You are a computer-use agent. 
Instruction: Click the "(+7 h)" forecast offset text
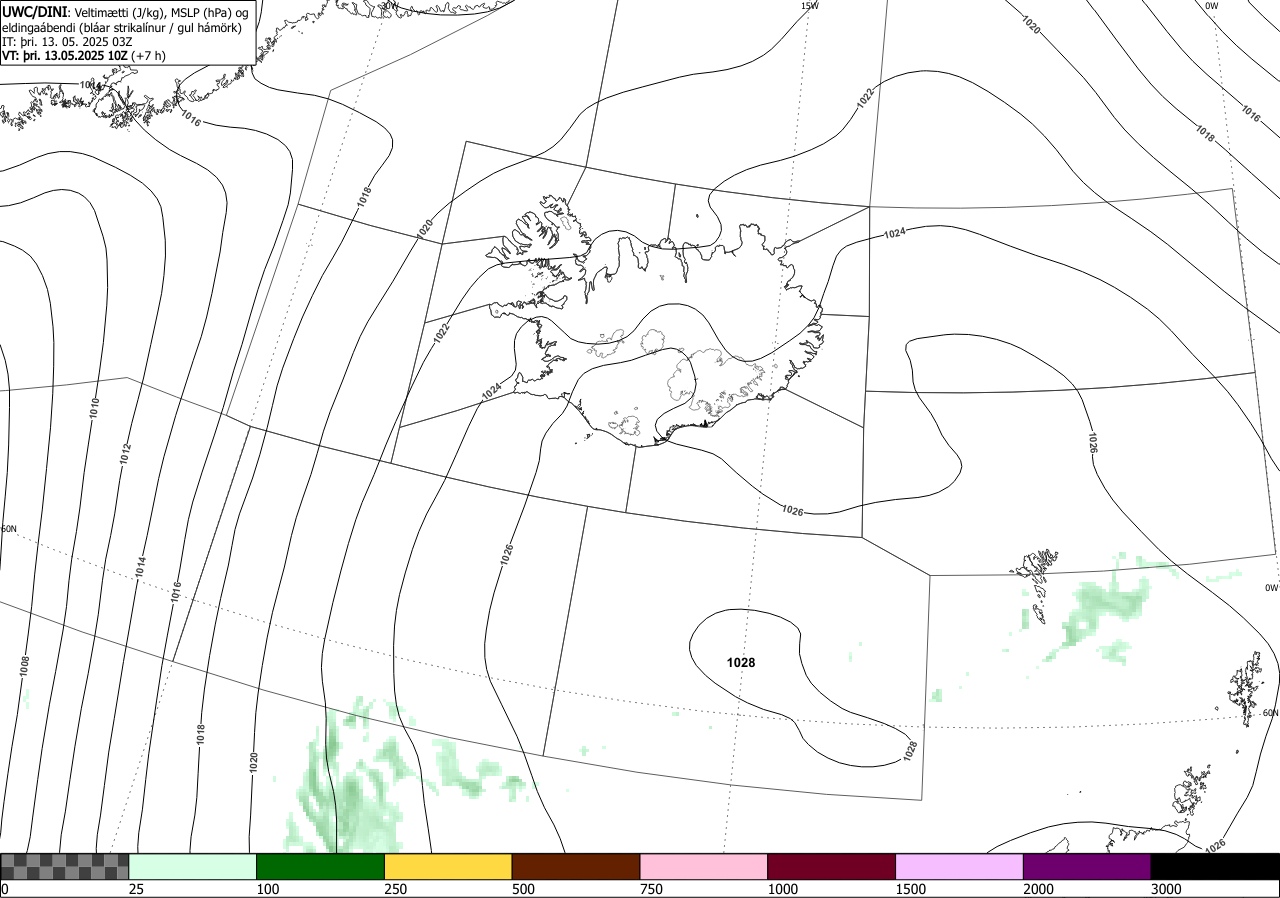click(148, 56)
